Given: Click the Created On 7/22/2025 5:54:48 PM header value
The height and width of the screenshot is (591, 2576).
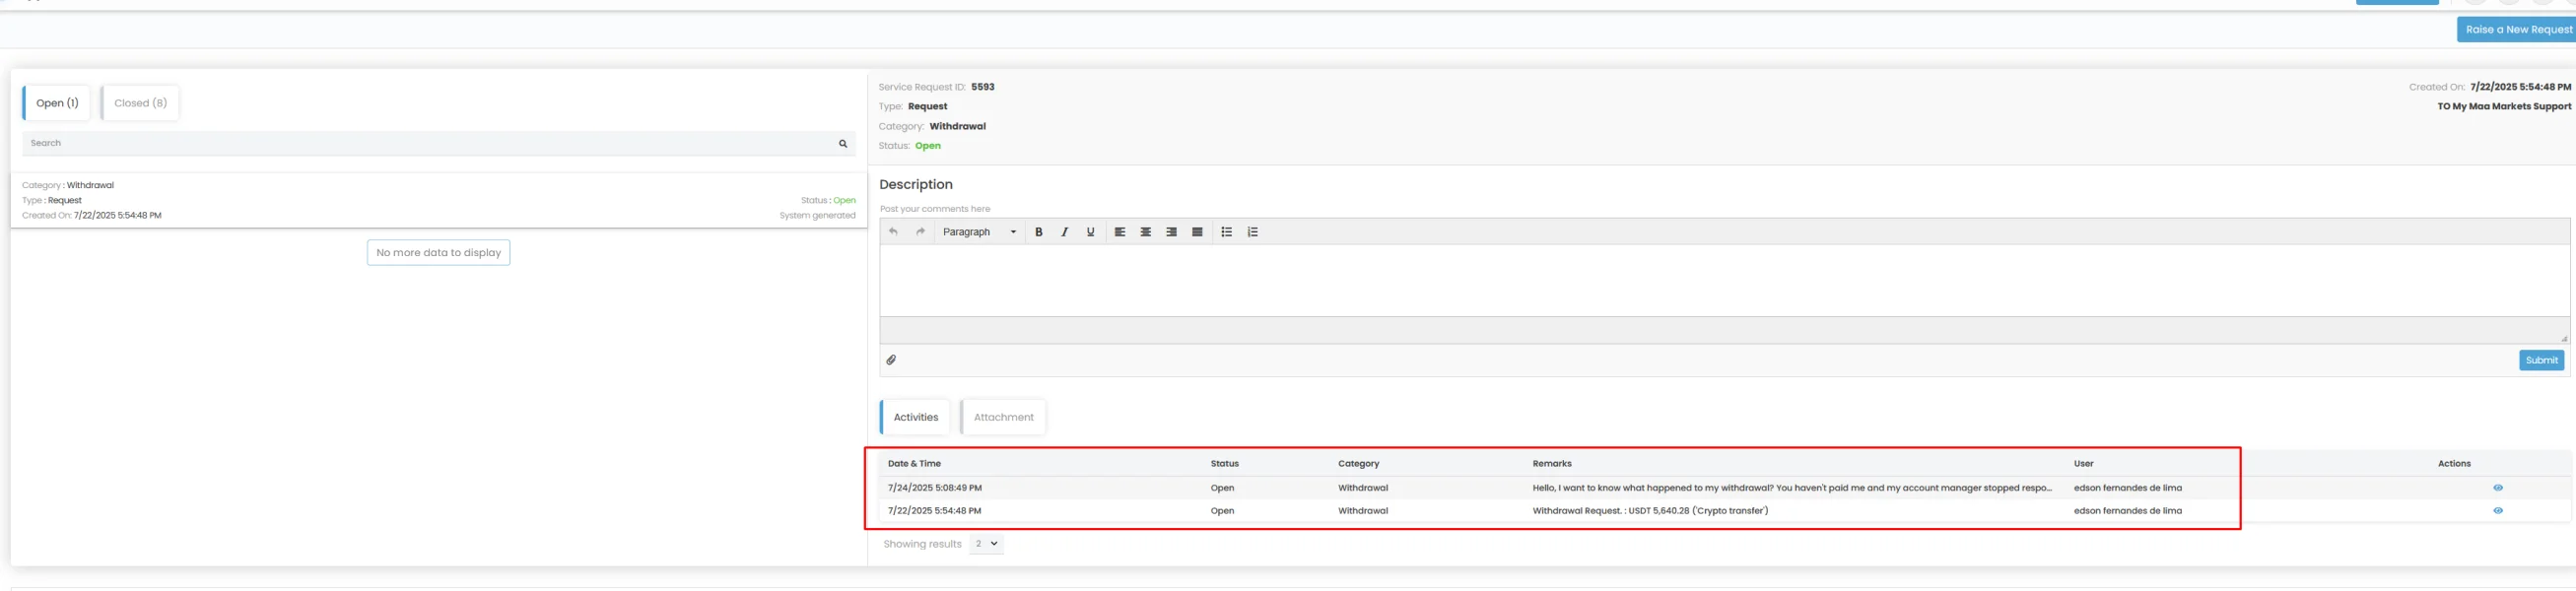Looking at the screenshot, I should tap(2519, 87).
